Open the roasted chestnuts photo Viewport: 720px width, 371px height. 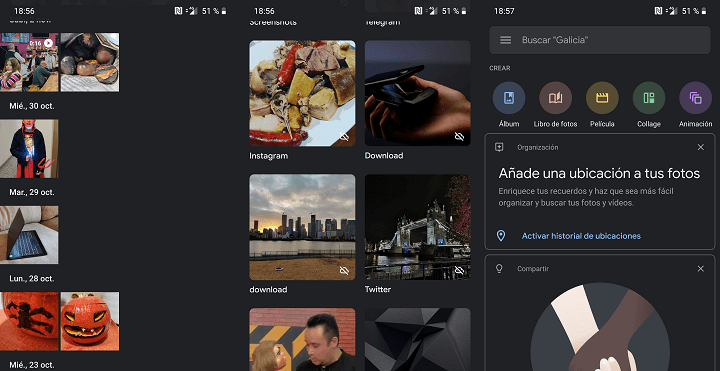tap(90, 62)
